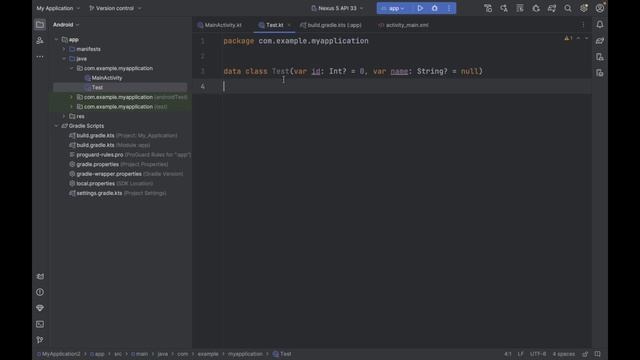Open IDE settings gear icon
Image resolution: width=640 pixels, height=360 pixels.
point(584,8)
